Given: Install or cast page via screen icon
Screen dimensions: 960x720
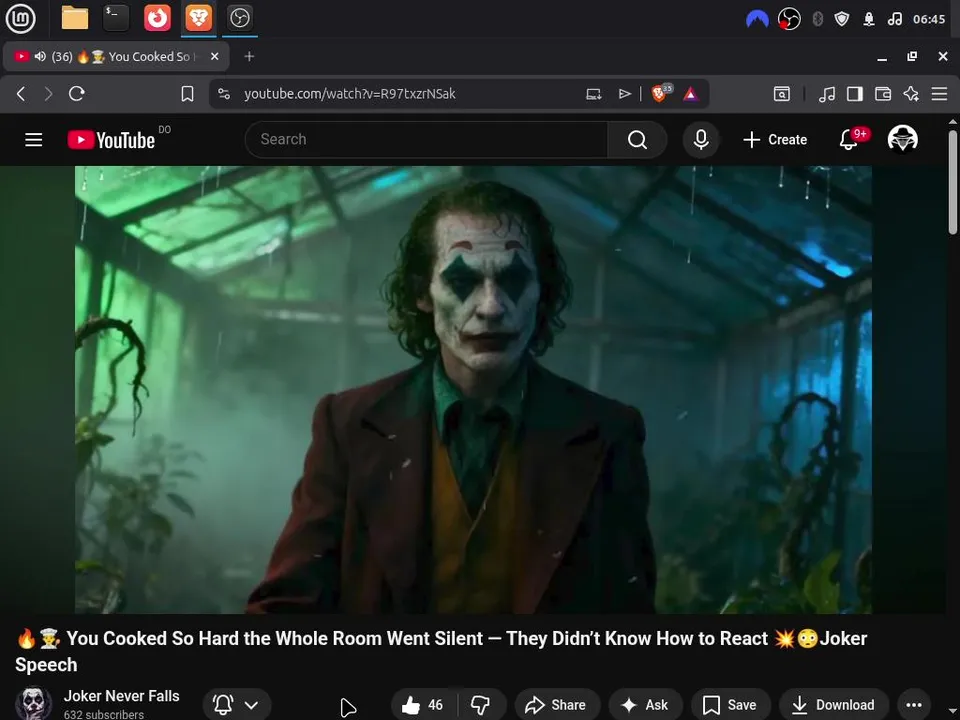Looking at the screenshot, I should coord(594,94).
